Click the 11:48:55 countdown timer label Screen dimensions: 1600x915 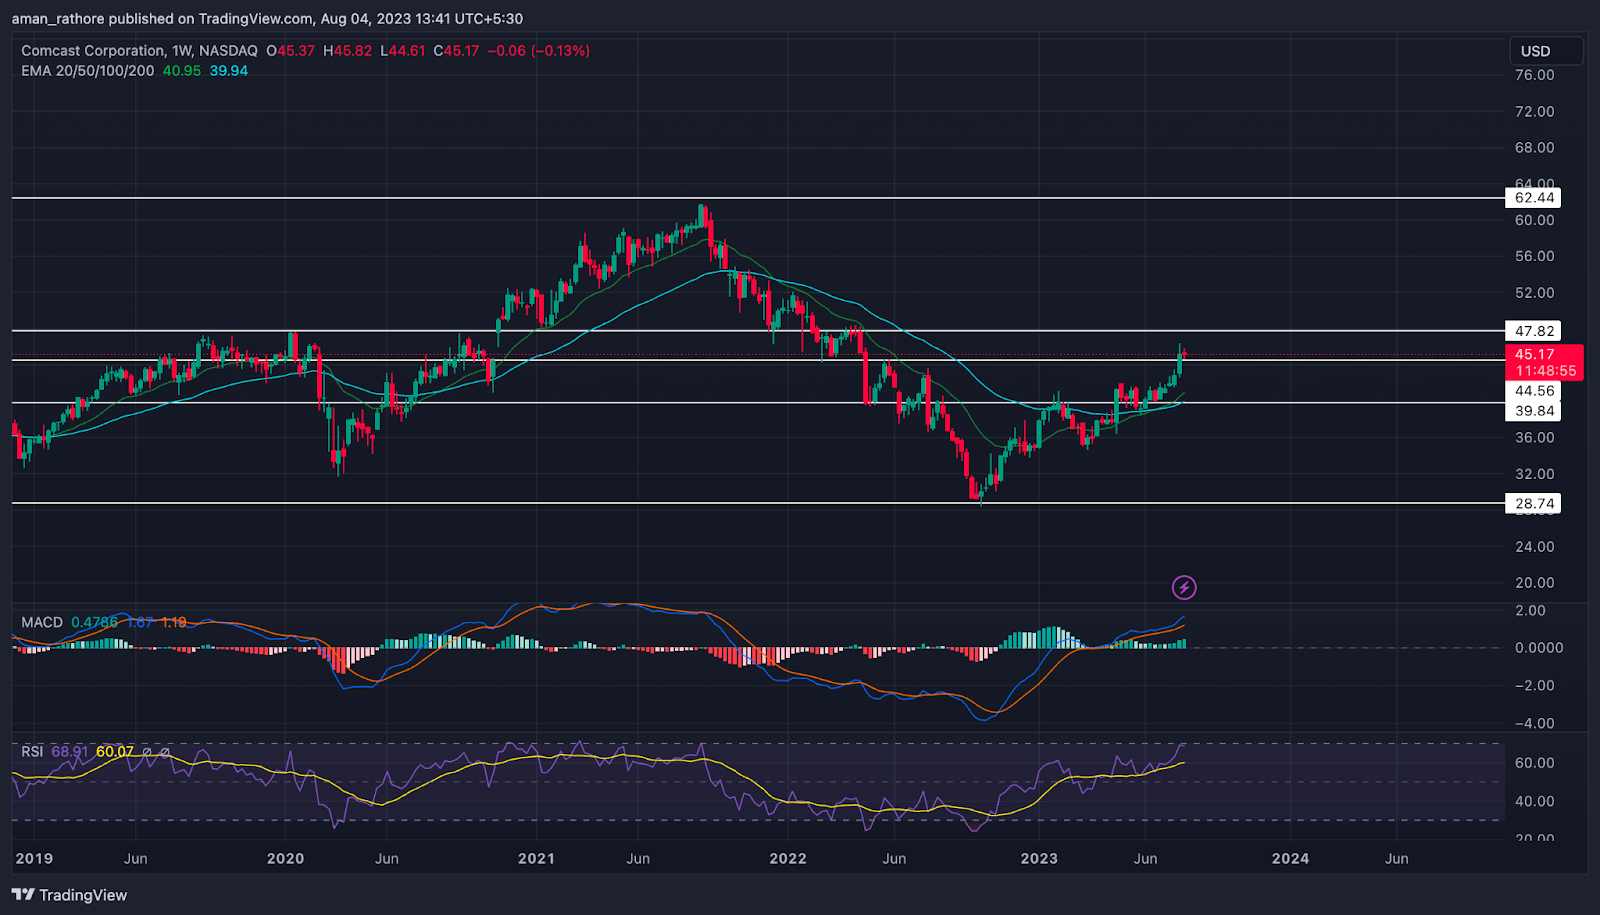(x=1545, y=371)
